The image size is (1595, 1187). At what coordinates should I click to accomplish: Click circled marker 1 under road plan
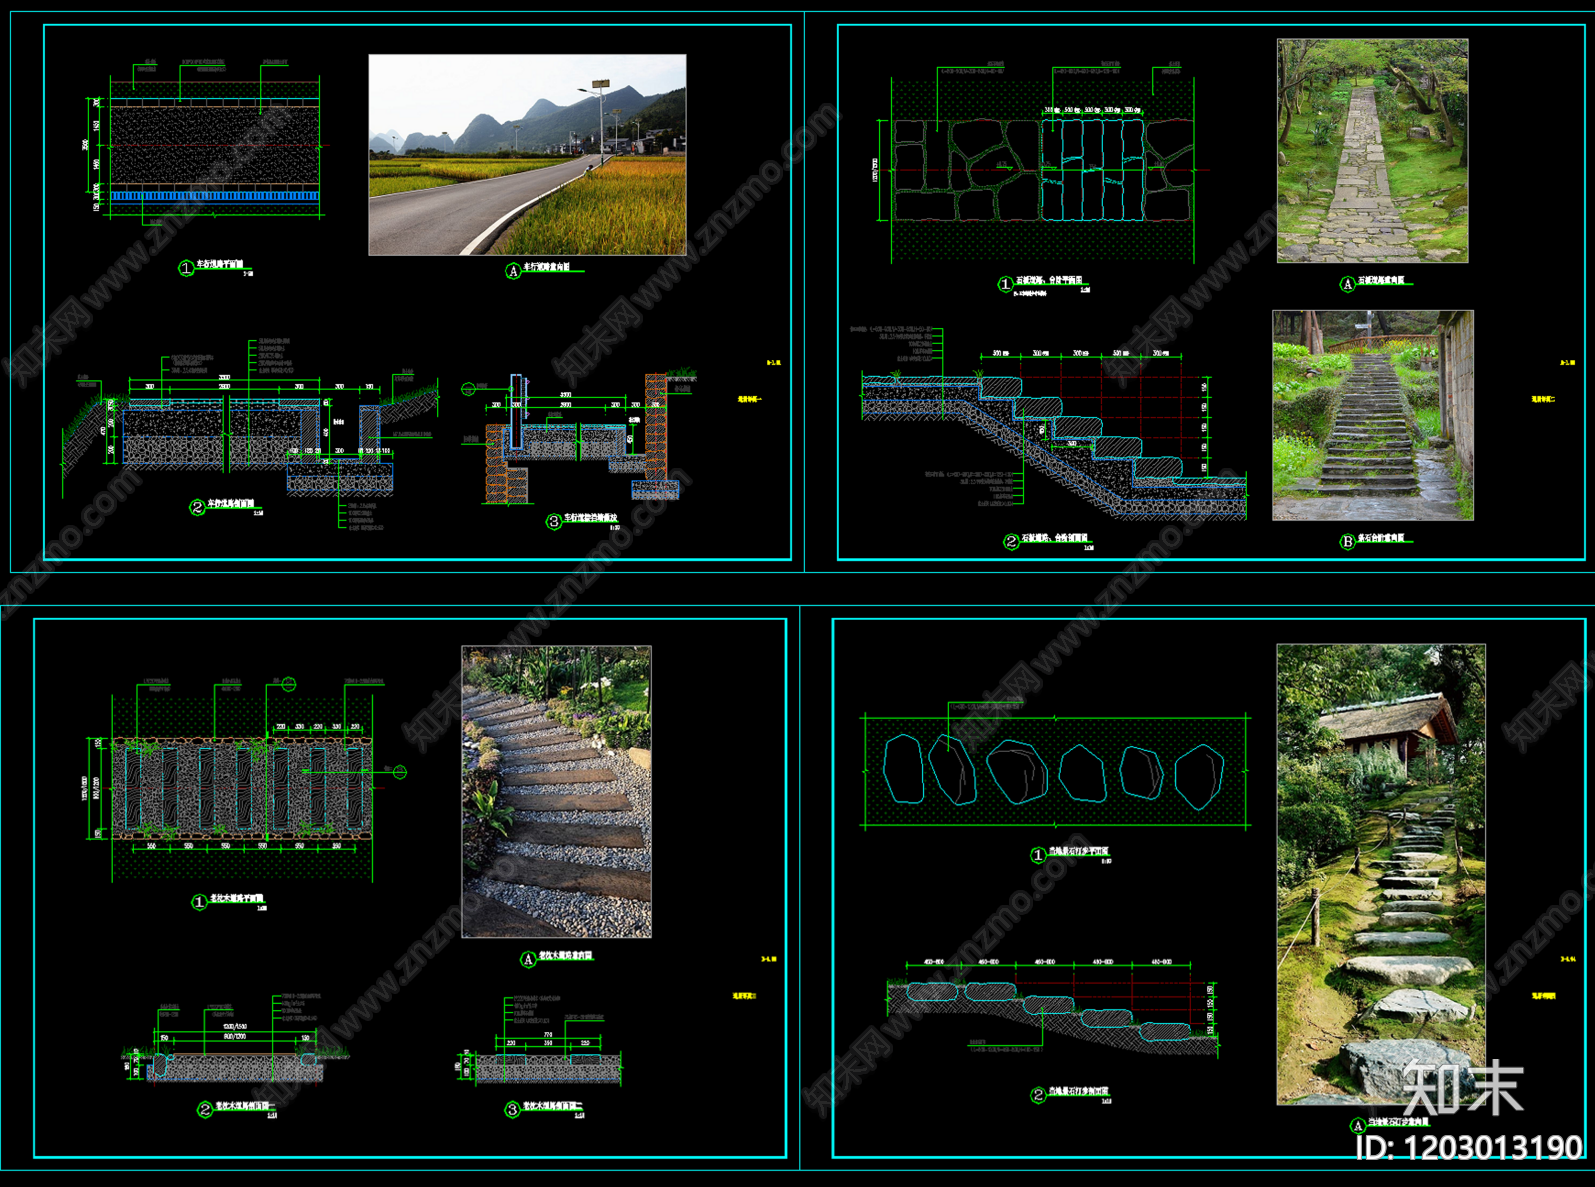(x=186, y=268)
